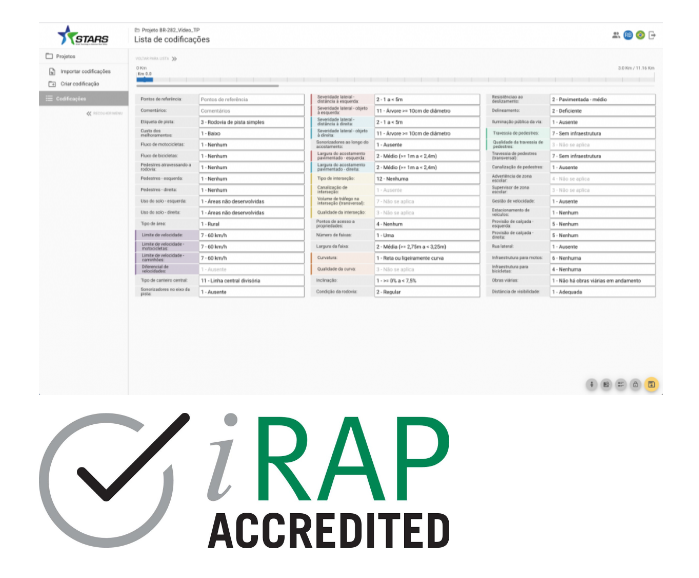Viewport: 699px width, 578px height.
Task: Click the Codificações list icon
Action: [49, 98]
